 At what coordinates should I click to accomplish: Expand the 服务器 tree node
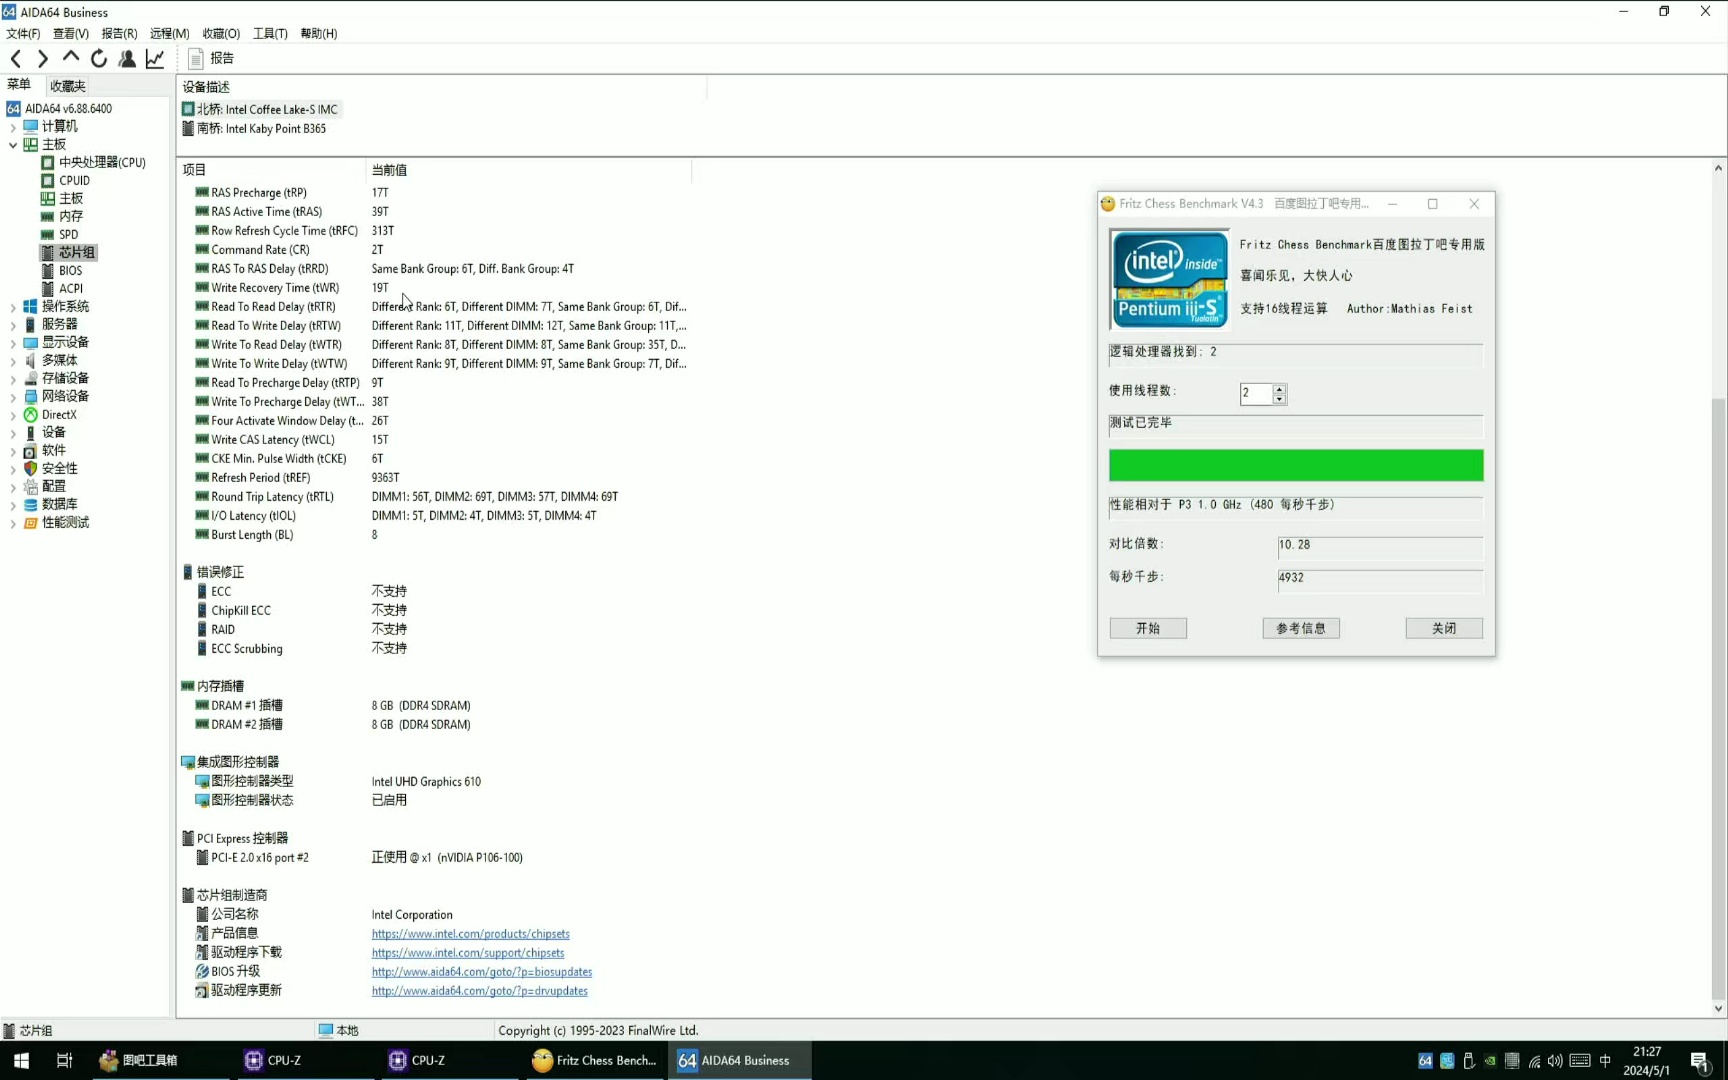pyautogui.click(x=13, y=325)
